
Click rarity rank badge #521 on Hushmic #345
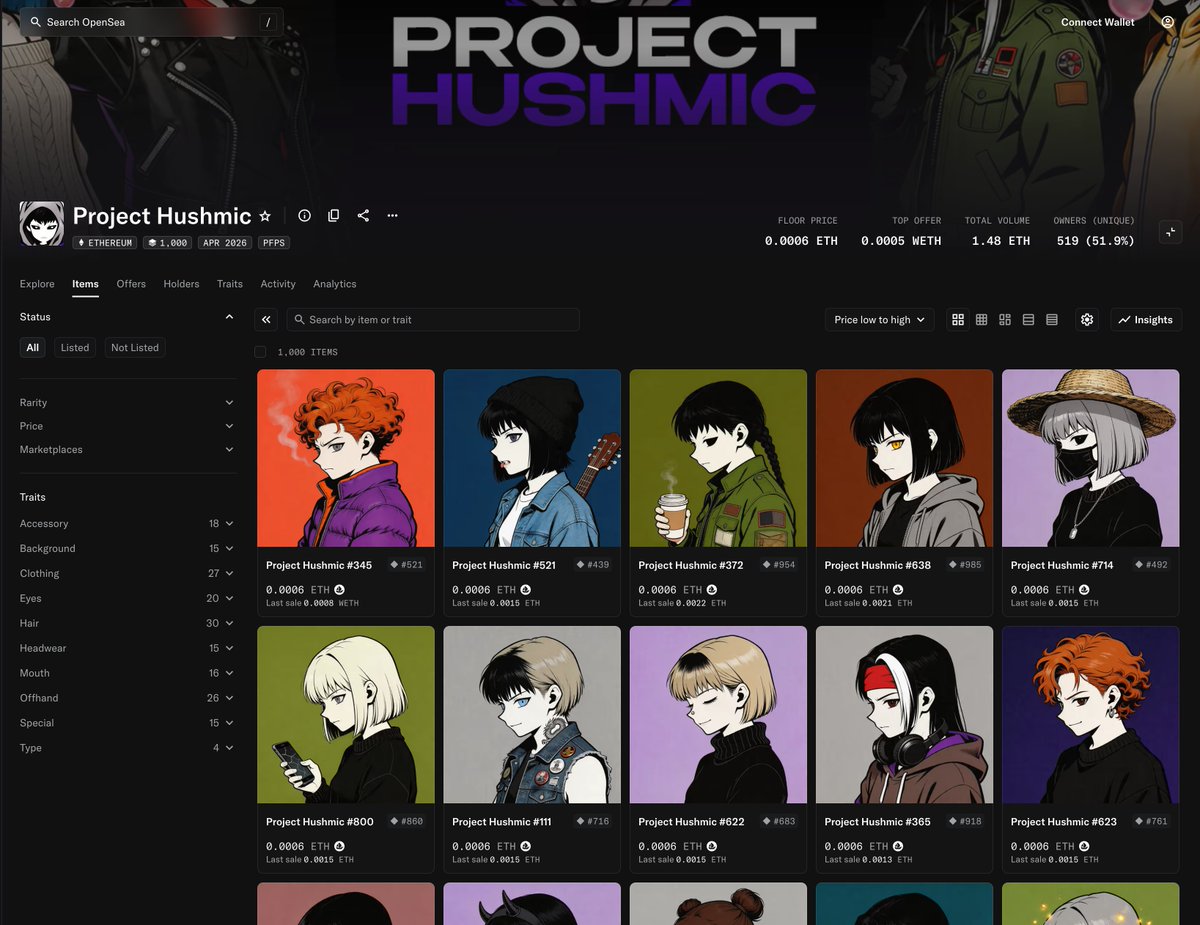tap(407, 565)
